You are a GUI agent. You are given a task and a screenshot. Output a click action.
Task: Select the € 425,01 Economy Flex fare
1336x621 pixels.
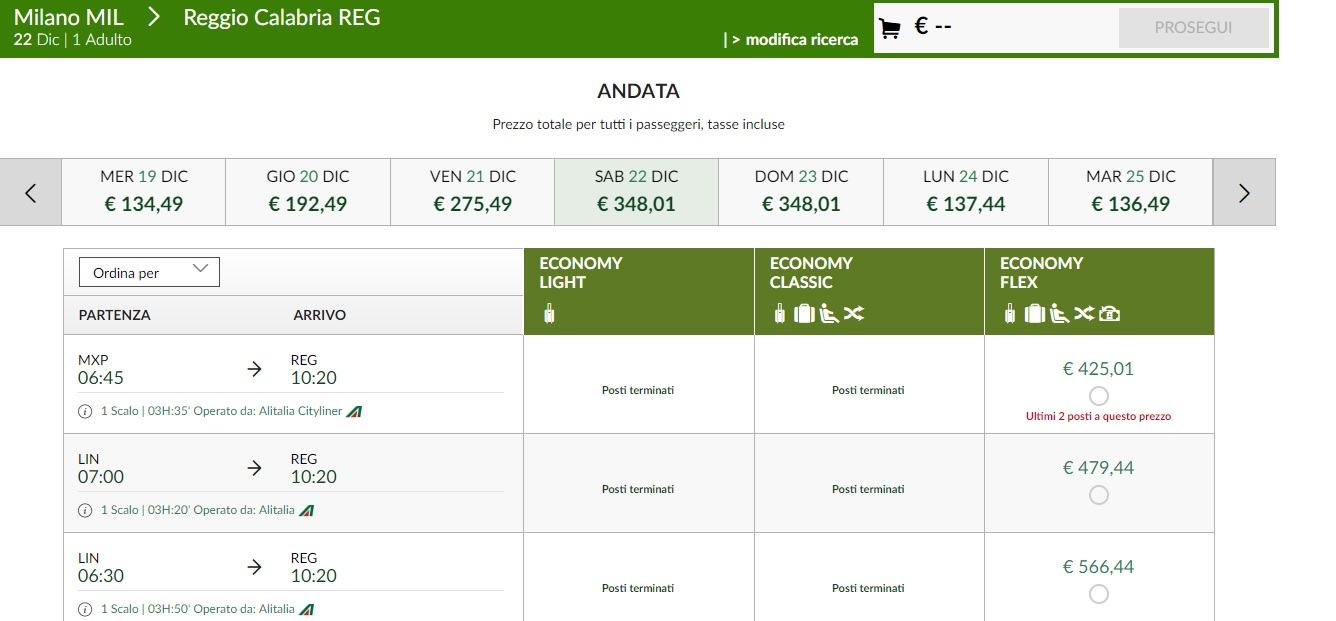click(1098, 396)
